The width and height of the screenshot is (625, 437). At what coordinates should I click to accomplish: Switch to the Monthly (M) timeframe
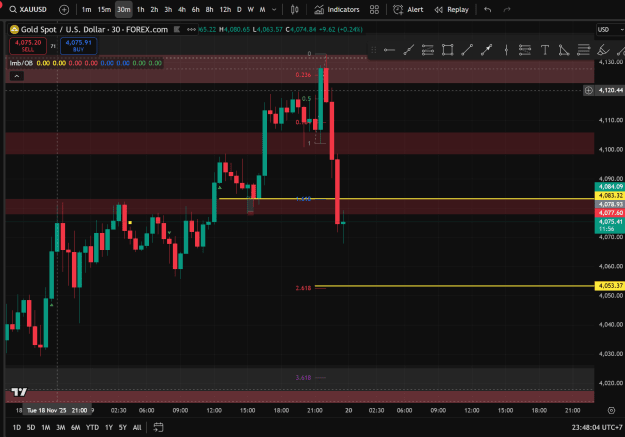pos(262,10)
